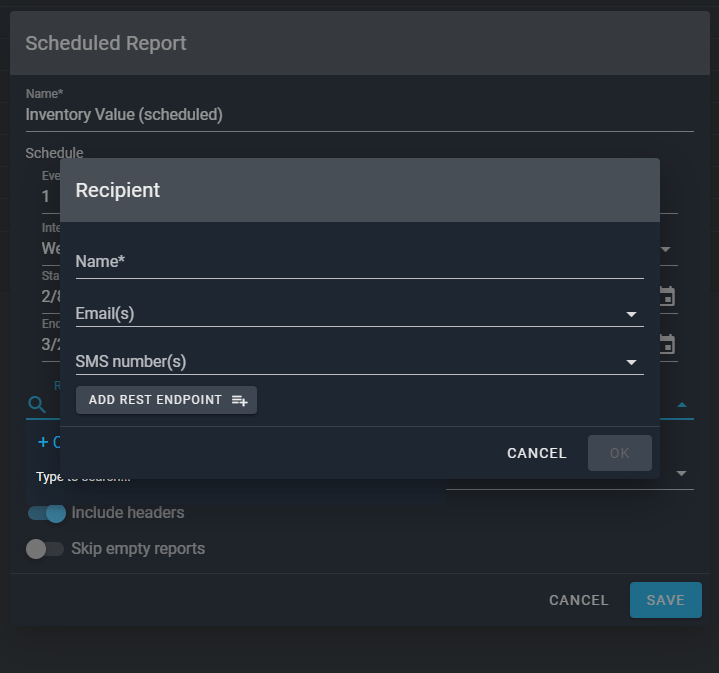Image resolution: width=719 pixels, height=673 pixels.
Task: Click SAVE on the Scheduled Report
Action: [x=665, y=600]
